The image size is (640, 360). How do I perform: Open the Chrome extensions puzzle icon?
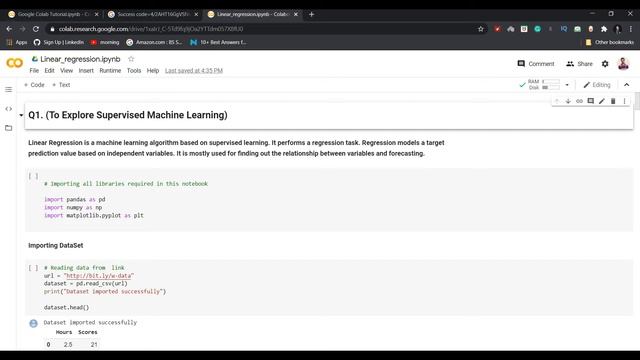(604, 29)
